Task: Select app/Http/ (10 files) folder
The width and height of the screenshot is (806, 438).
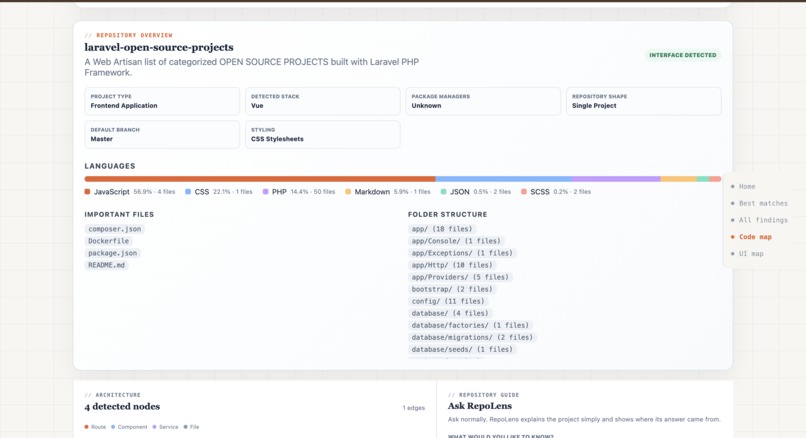Action: (452, 265)
